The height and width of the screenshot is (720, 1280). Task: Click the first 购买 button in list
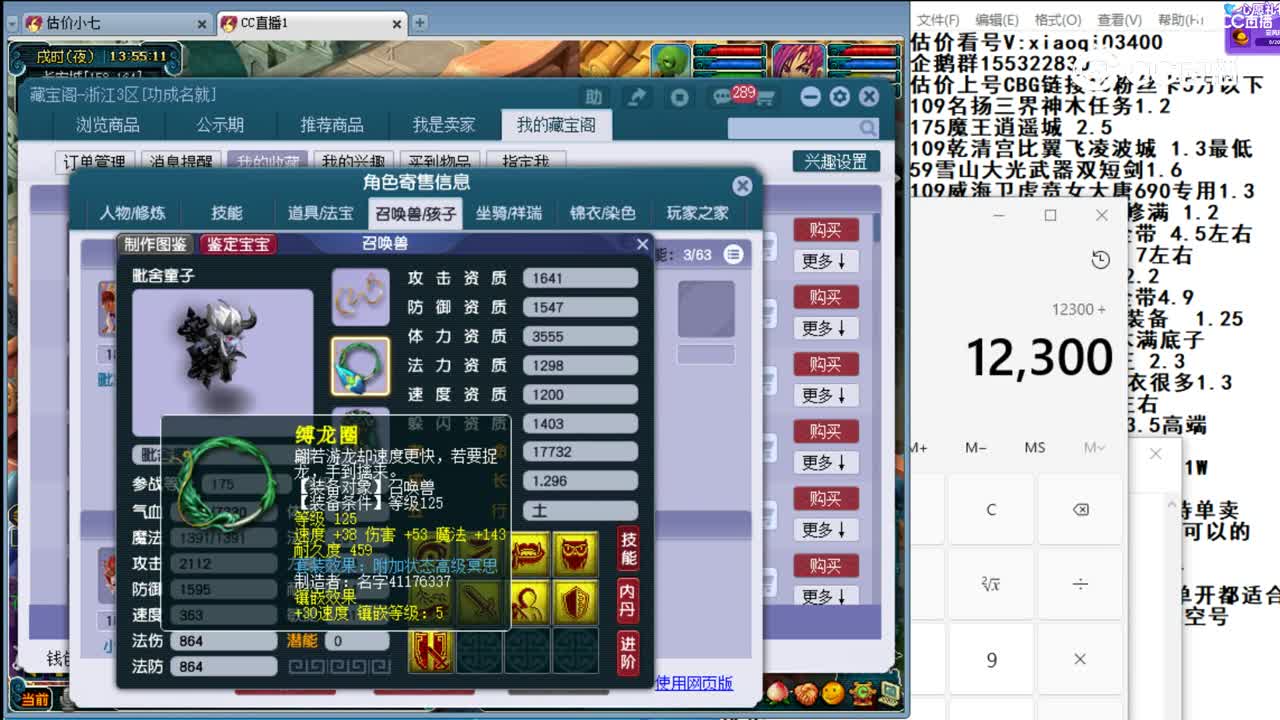click(x=826, y=230)
